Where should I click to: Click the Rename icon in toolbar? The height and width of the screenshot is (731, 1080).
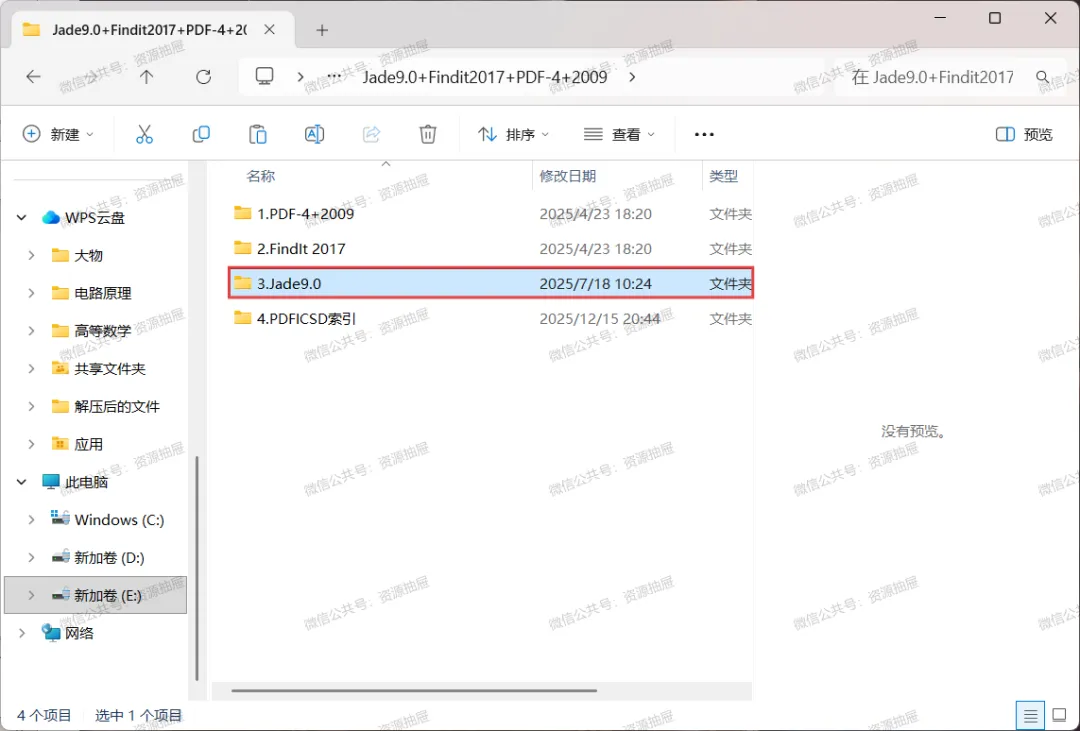tap(314, 134)
